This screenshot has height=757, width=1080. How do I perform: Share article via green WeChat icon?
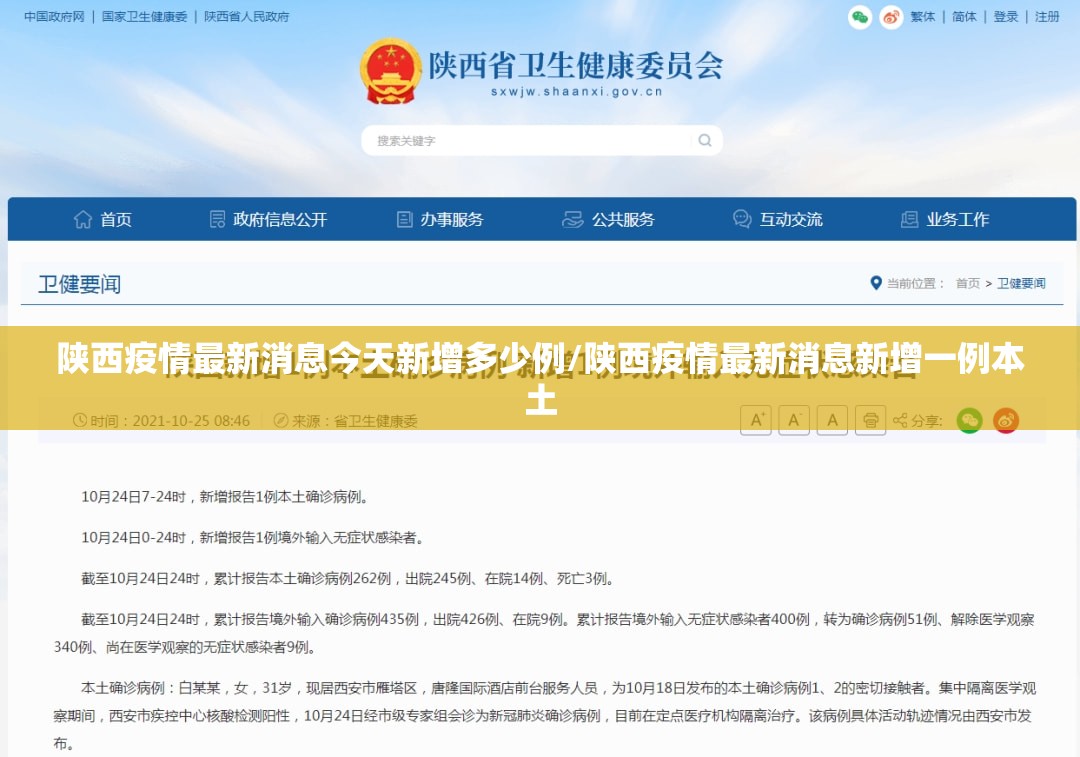[x=969, y=420]
